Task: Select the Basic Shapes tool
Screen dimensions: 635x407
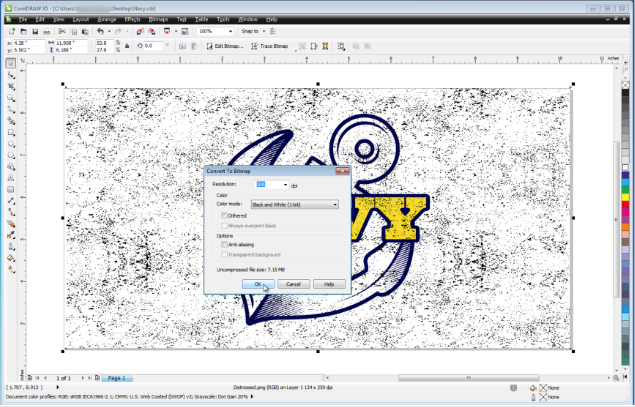Action: [x=11, y=167]
